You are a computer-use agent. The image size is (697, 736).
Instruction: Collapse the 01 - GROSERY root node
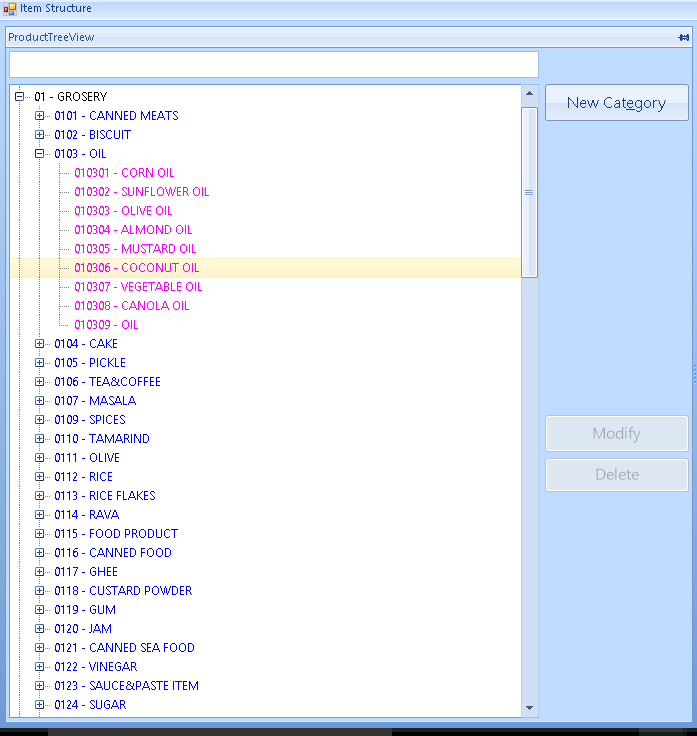pyautogui.click(x=19, y=97)
